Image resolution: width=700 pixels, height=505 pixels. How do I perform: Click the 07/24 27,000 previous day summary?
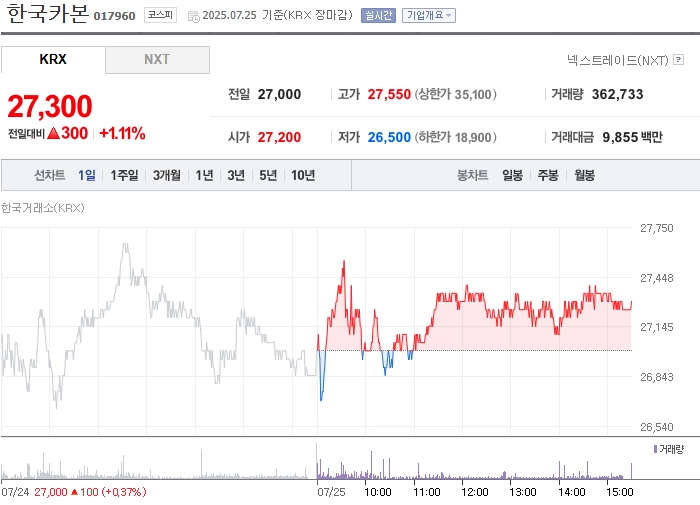click(74, 492)
